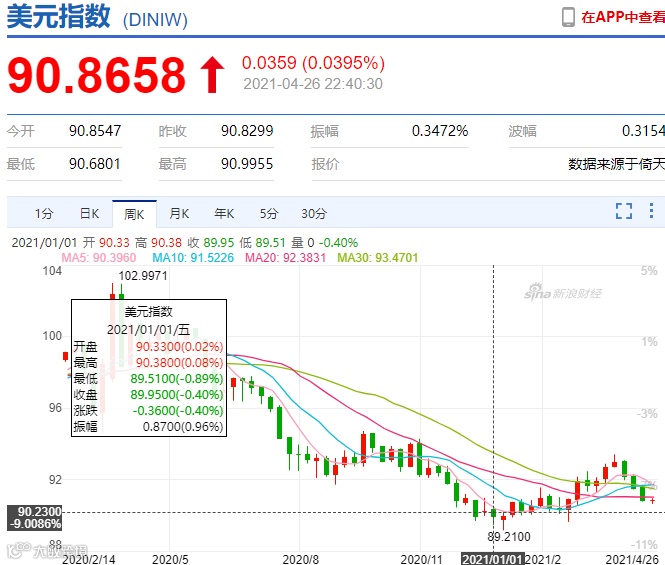Click the tooltip 振幅 value 0.8700(0.96%)
Image resolution: width=665 pixels, height=565 pixels.
coord(183,426)
